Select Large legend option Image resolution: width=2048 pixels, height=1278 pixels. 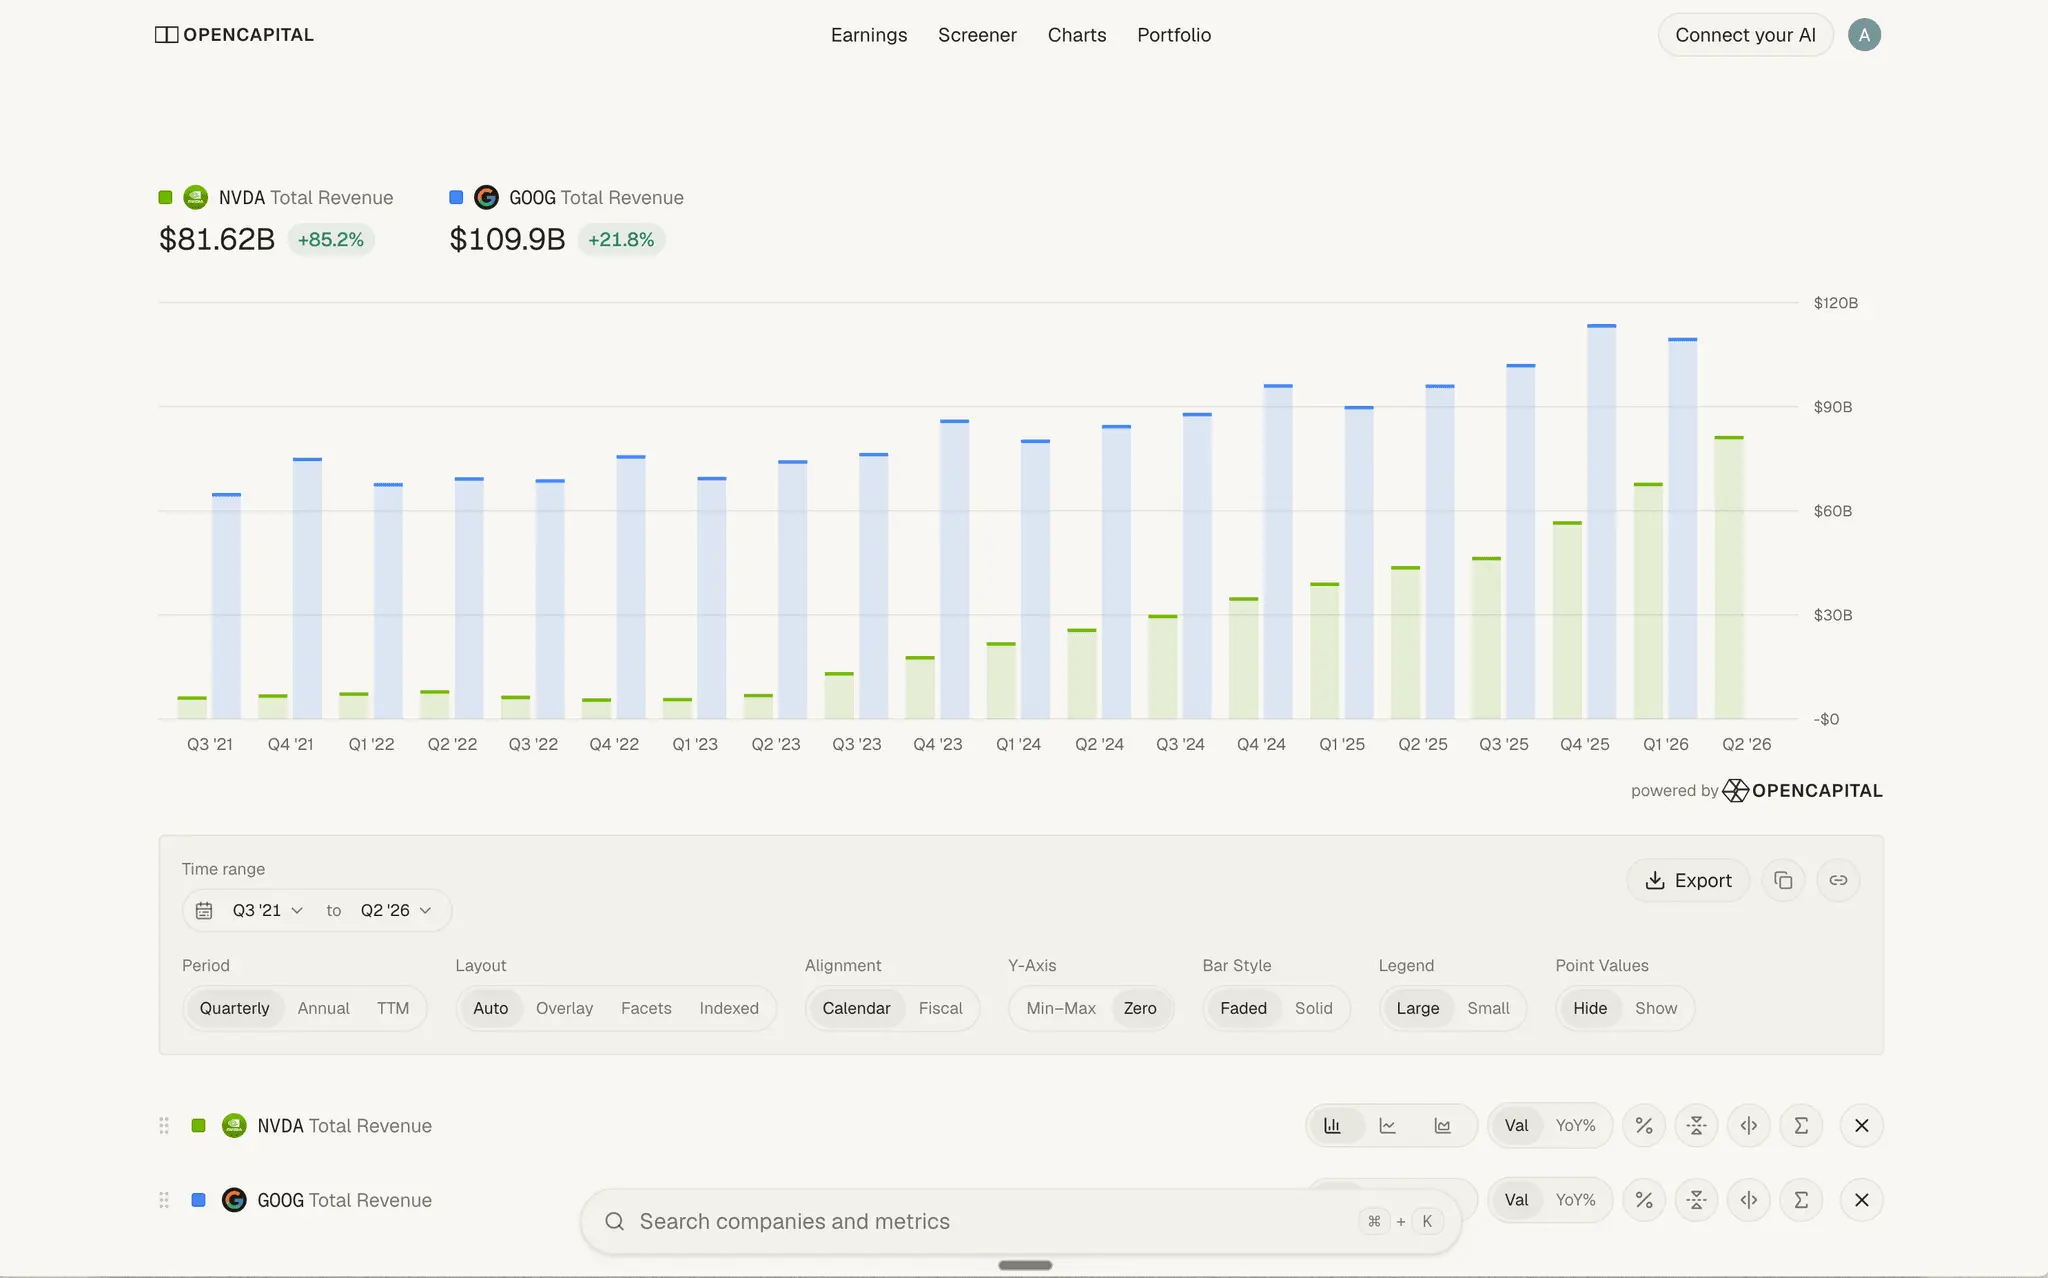click(x=1418, y=1008)
